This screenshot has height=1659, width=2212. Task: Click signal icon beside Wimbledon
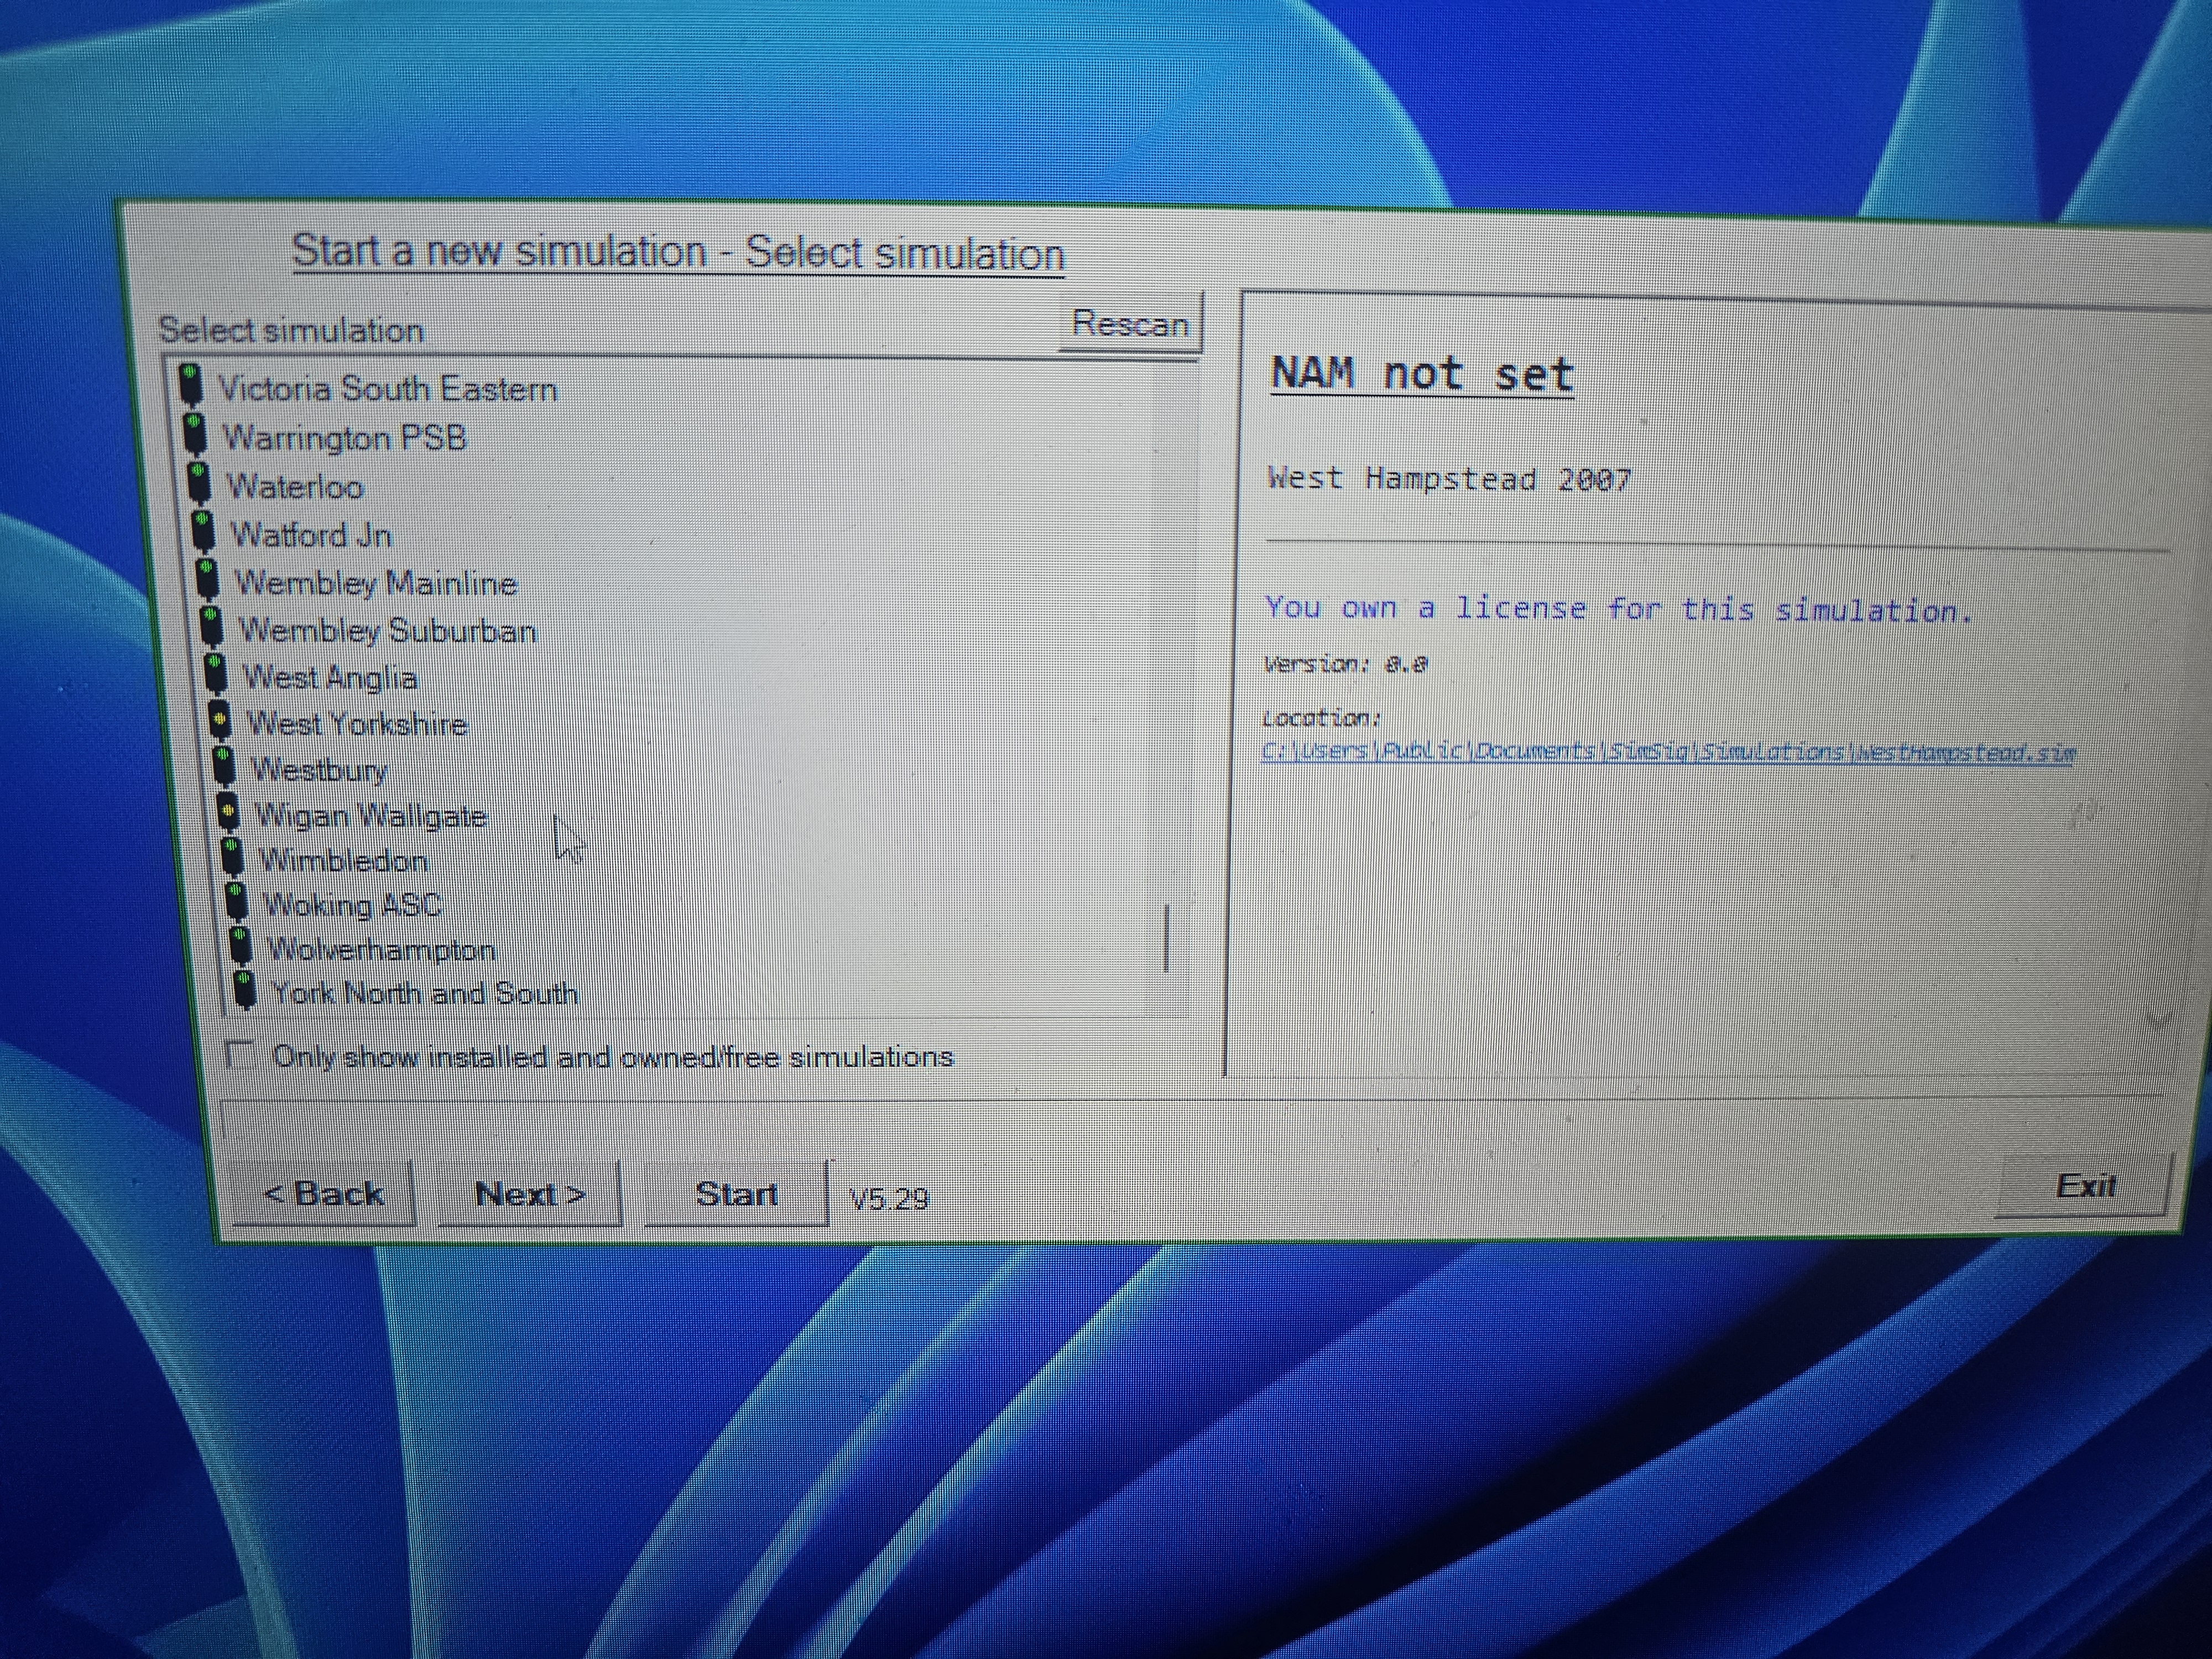coord(232,857)
